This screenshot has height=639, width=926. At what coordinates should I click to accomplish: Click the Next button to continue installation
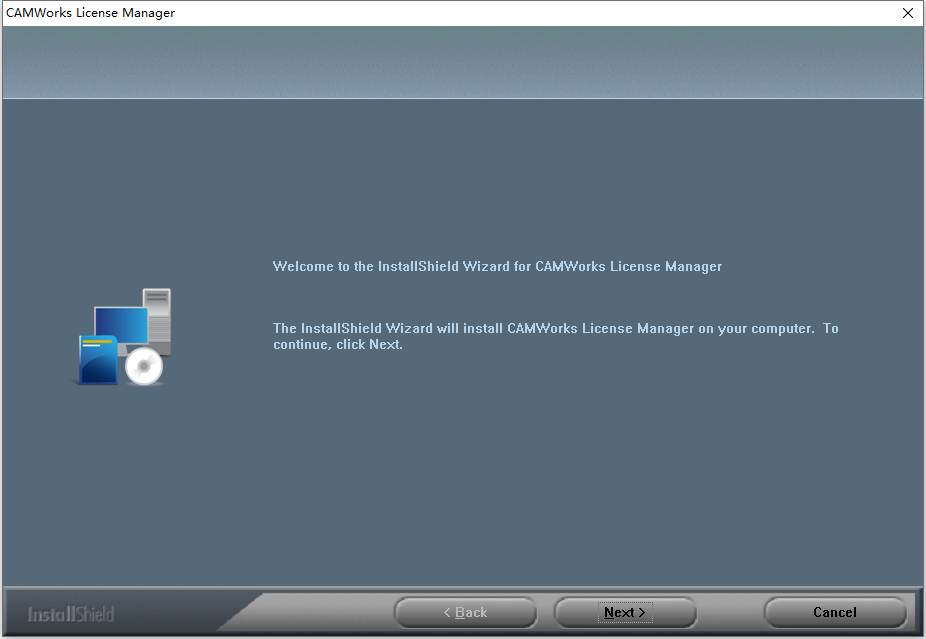pos(625,612)
